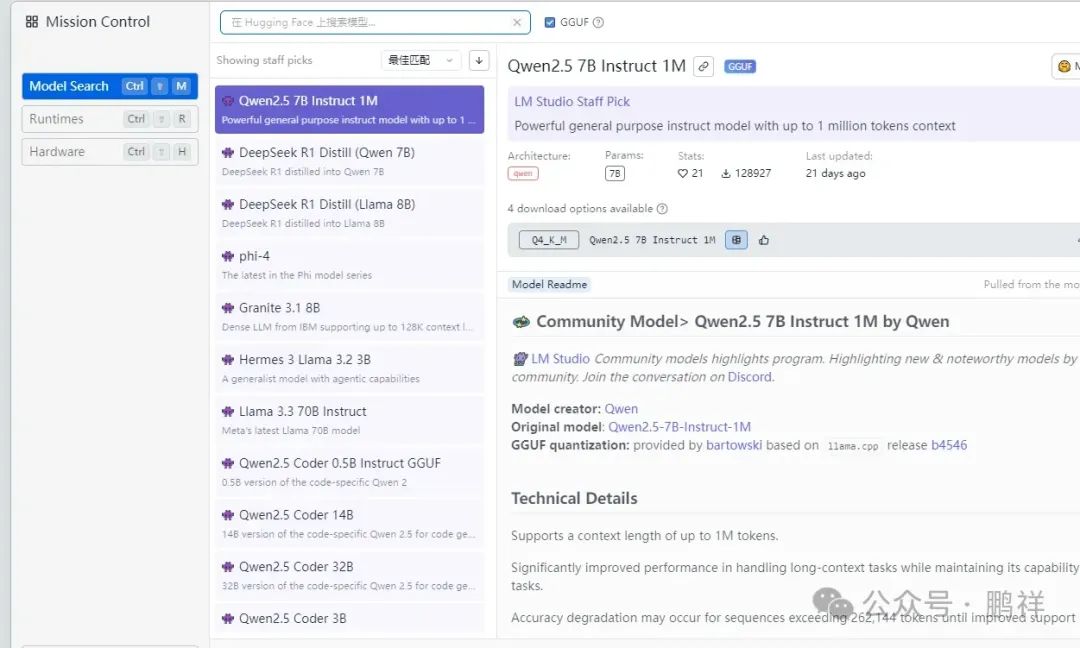Toggle the GGUF checkbox
Image resolution: width=1080 pixels, height=648 pixels.
tap(550, 22)
